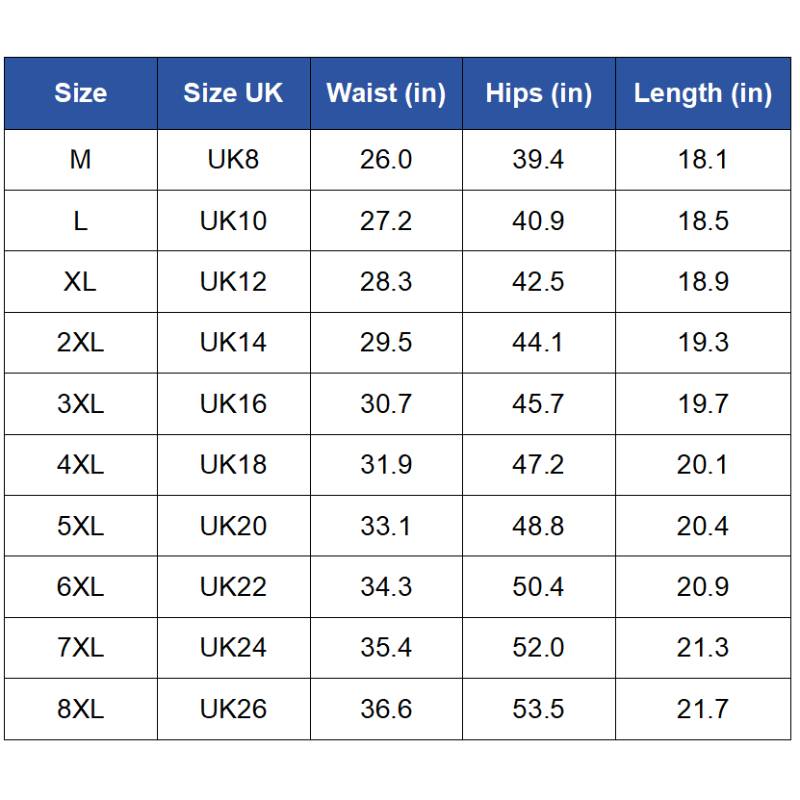
Task: Select the 2XL row label
Action: [81, 342]
